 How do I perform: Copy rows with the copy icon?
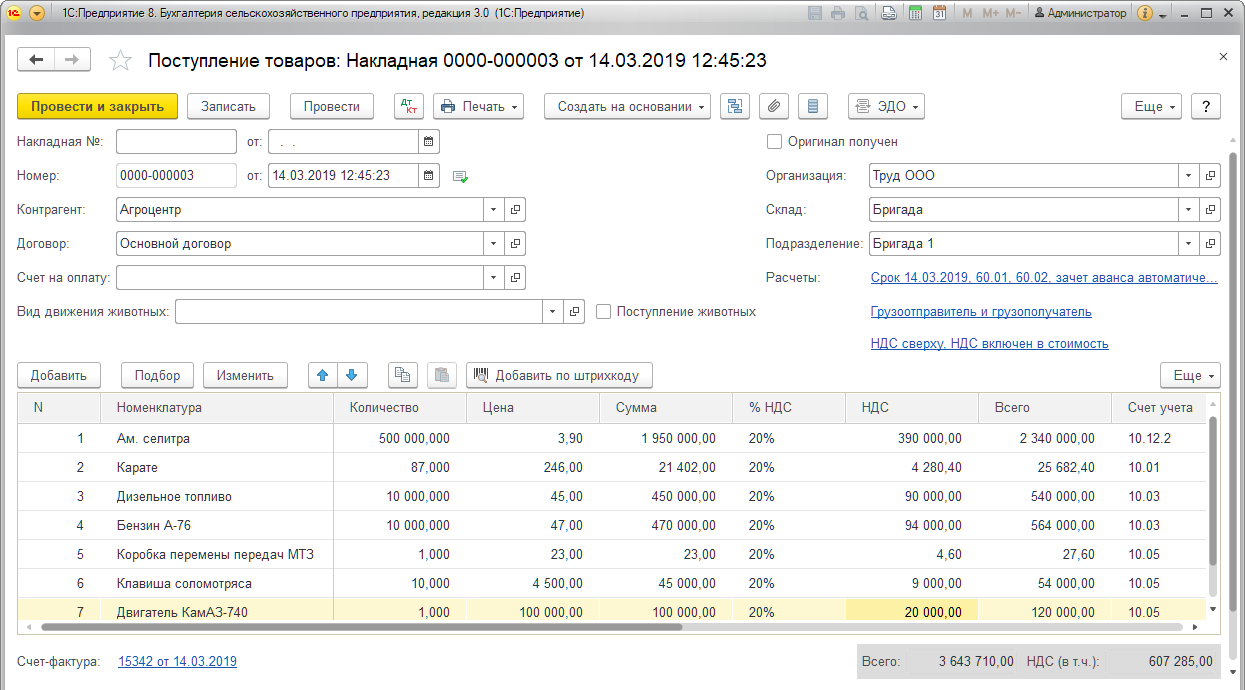click(403, 375)
